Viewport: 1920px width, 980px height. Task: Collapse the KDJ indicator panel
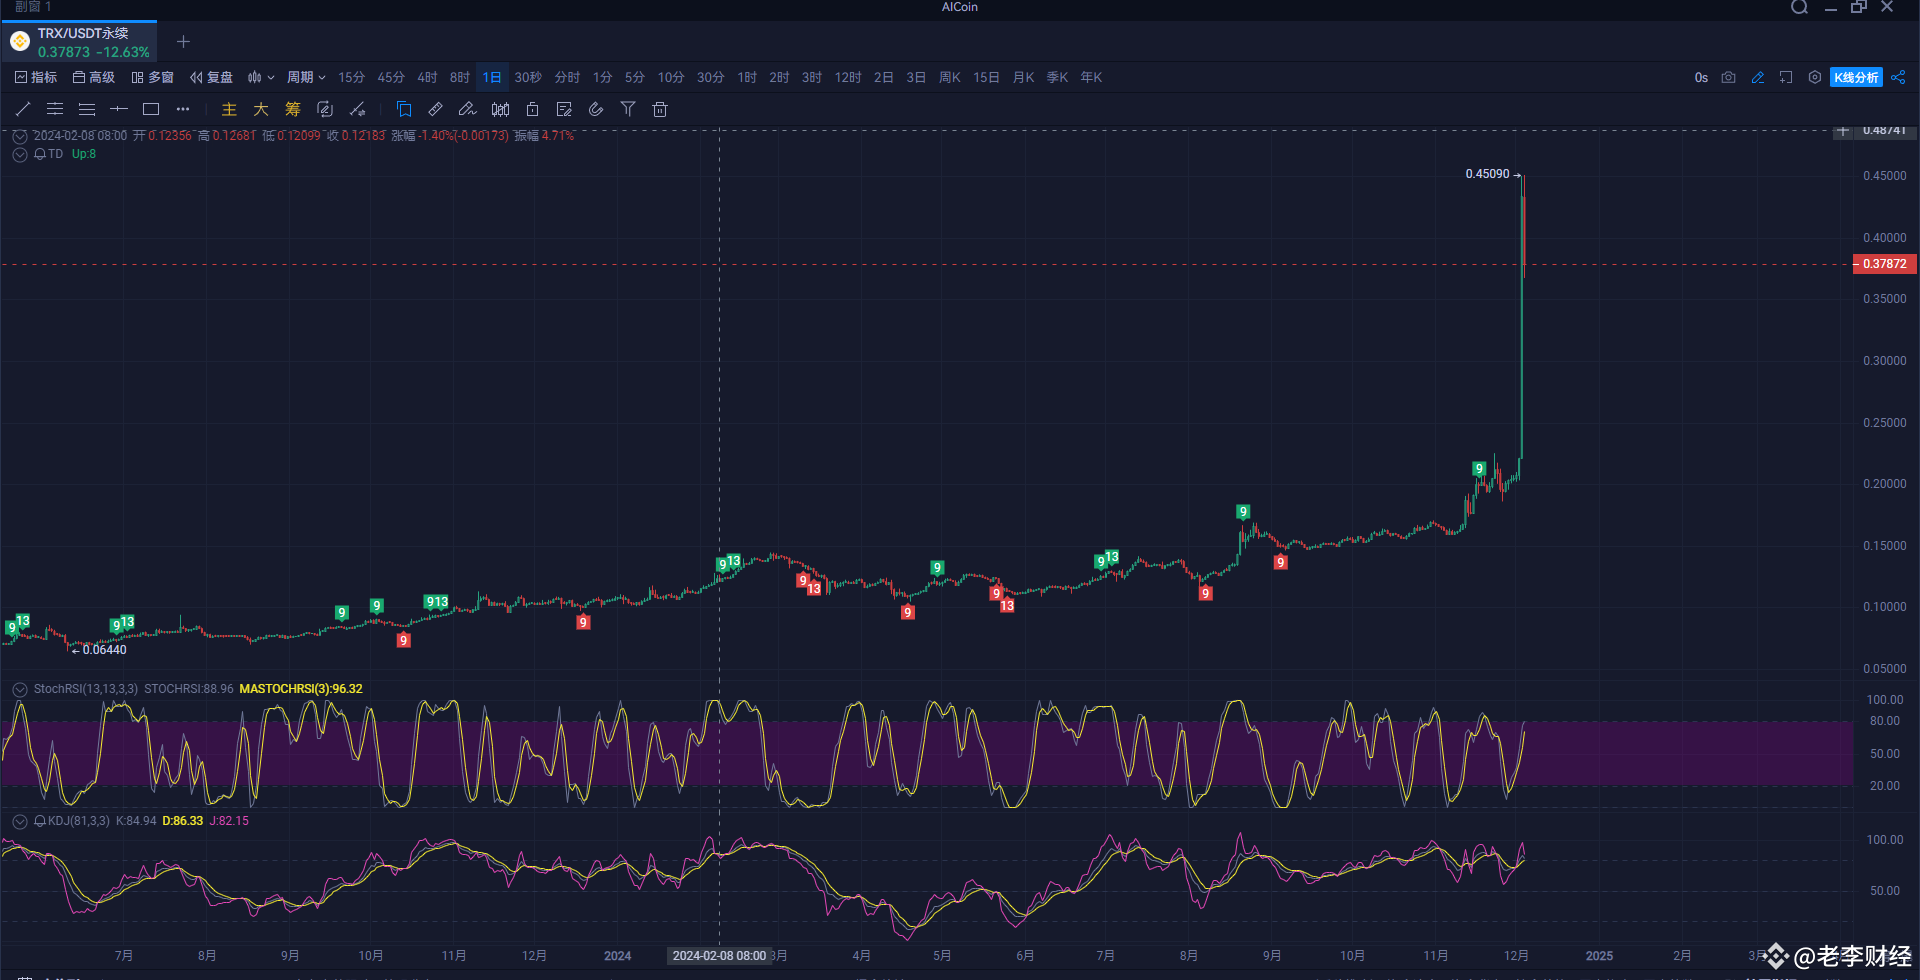(19, 820)
